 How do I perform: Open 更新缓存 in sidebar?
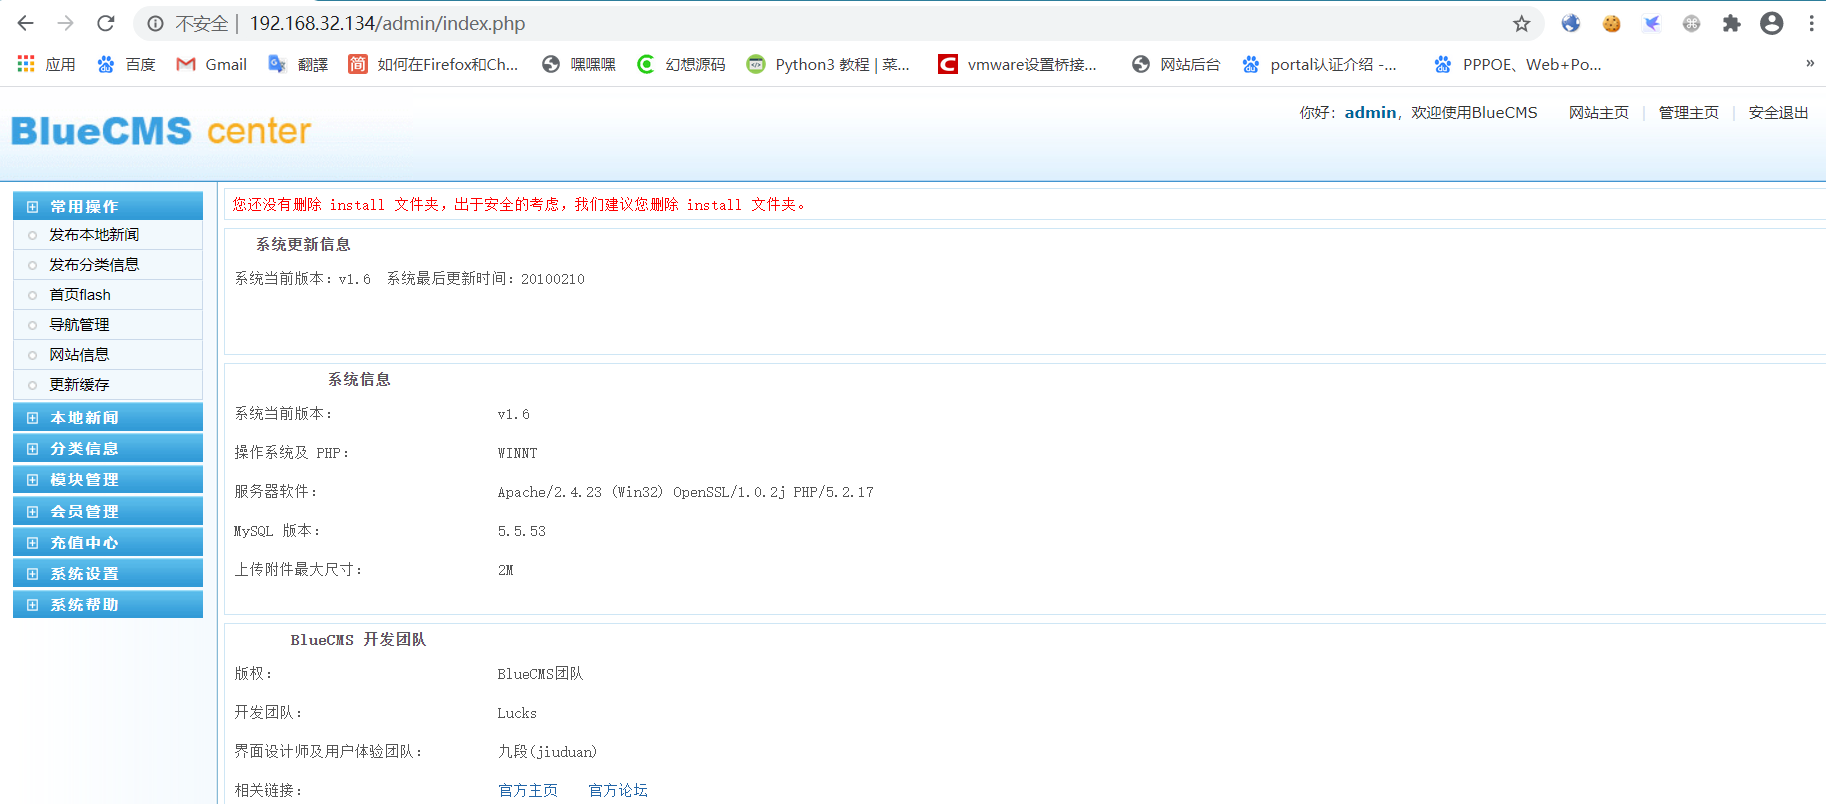(79, 385)
